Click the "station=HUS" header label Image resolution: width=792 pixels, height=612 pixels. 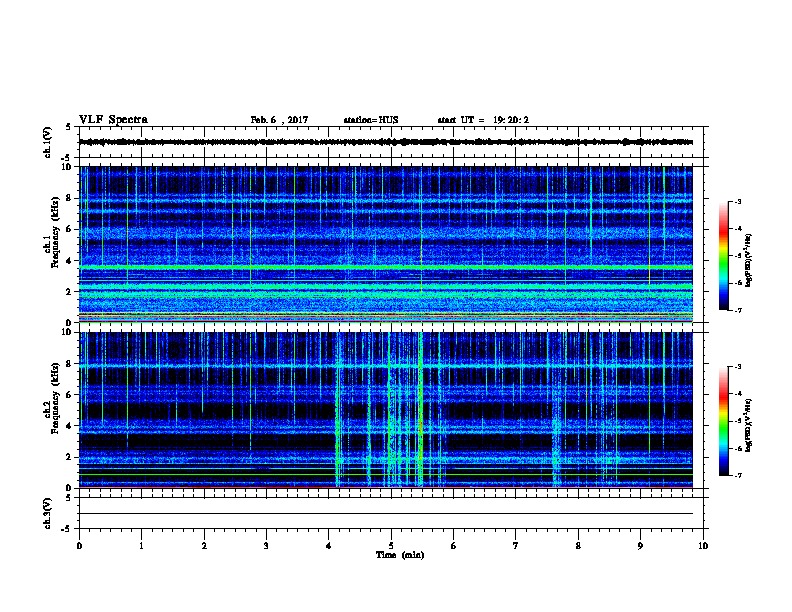click(371, 120)
